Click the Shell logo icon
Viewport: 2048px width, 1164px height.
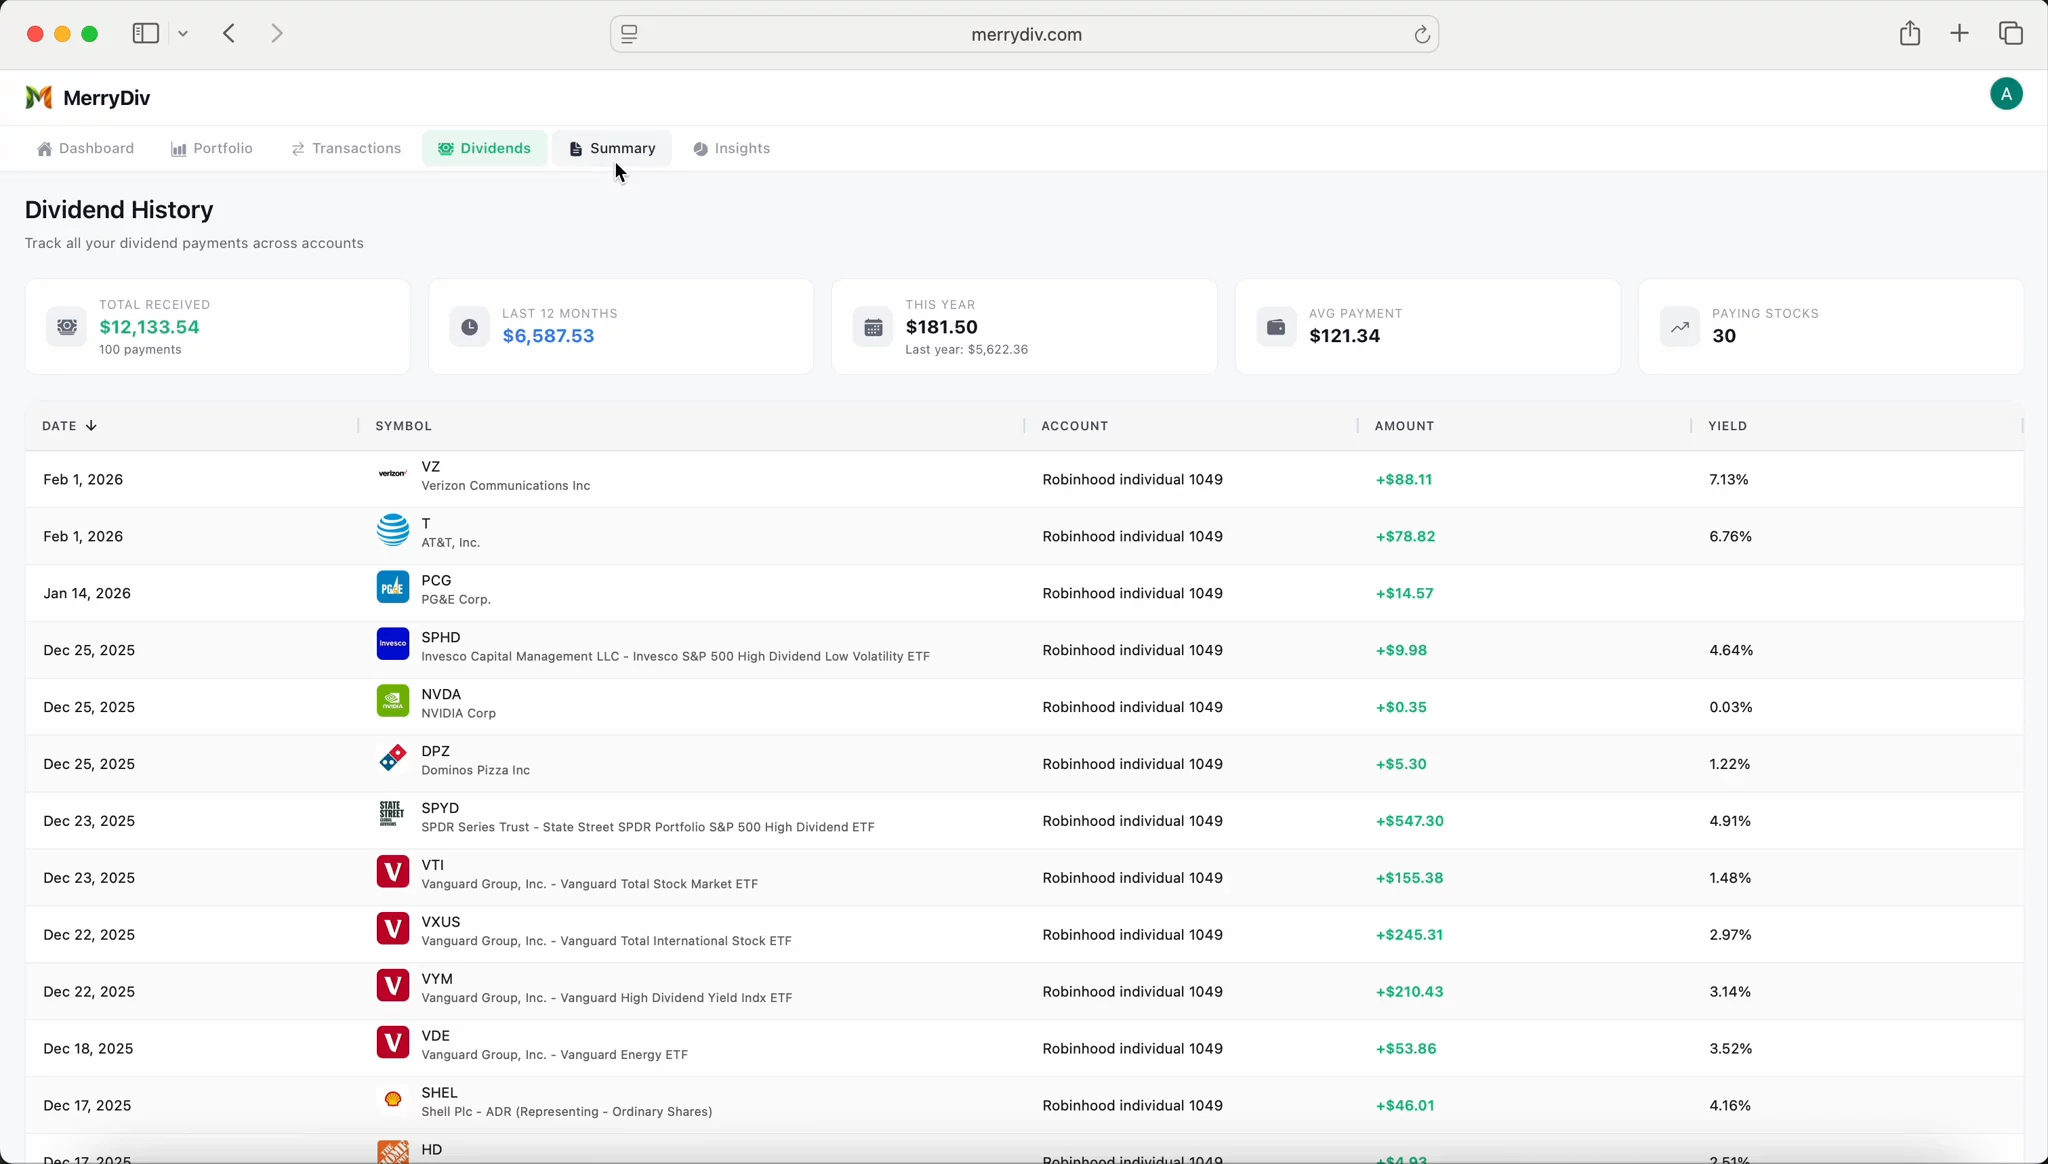(x=393, y=1100)
